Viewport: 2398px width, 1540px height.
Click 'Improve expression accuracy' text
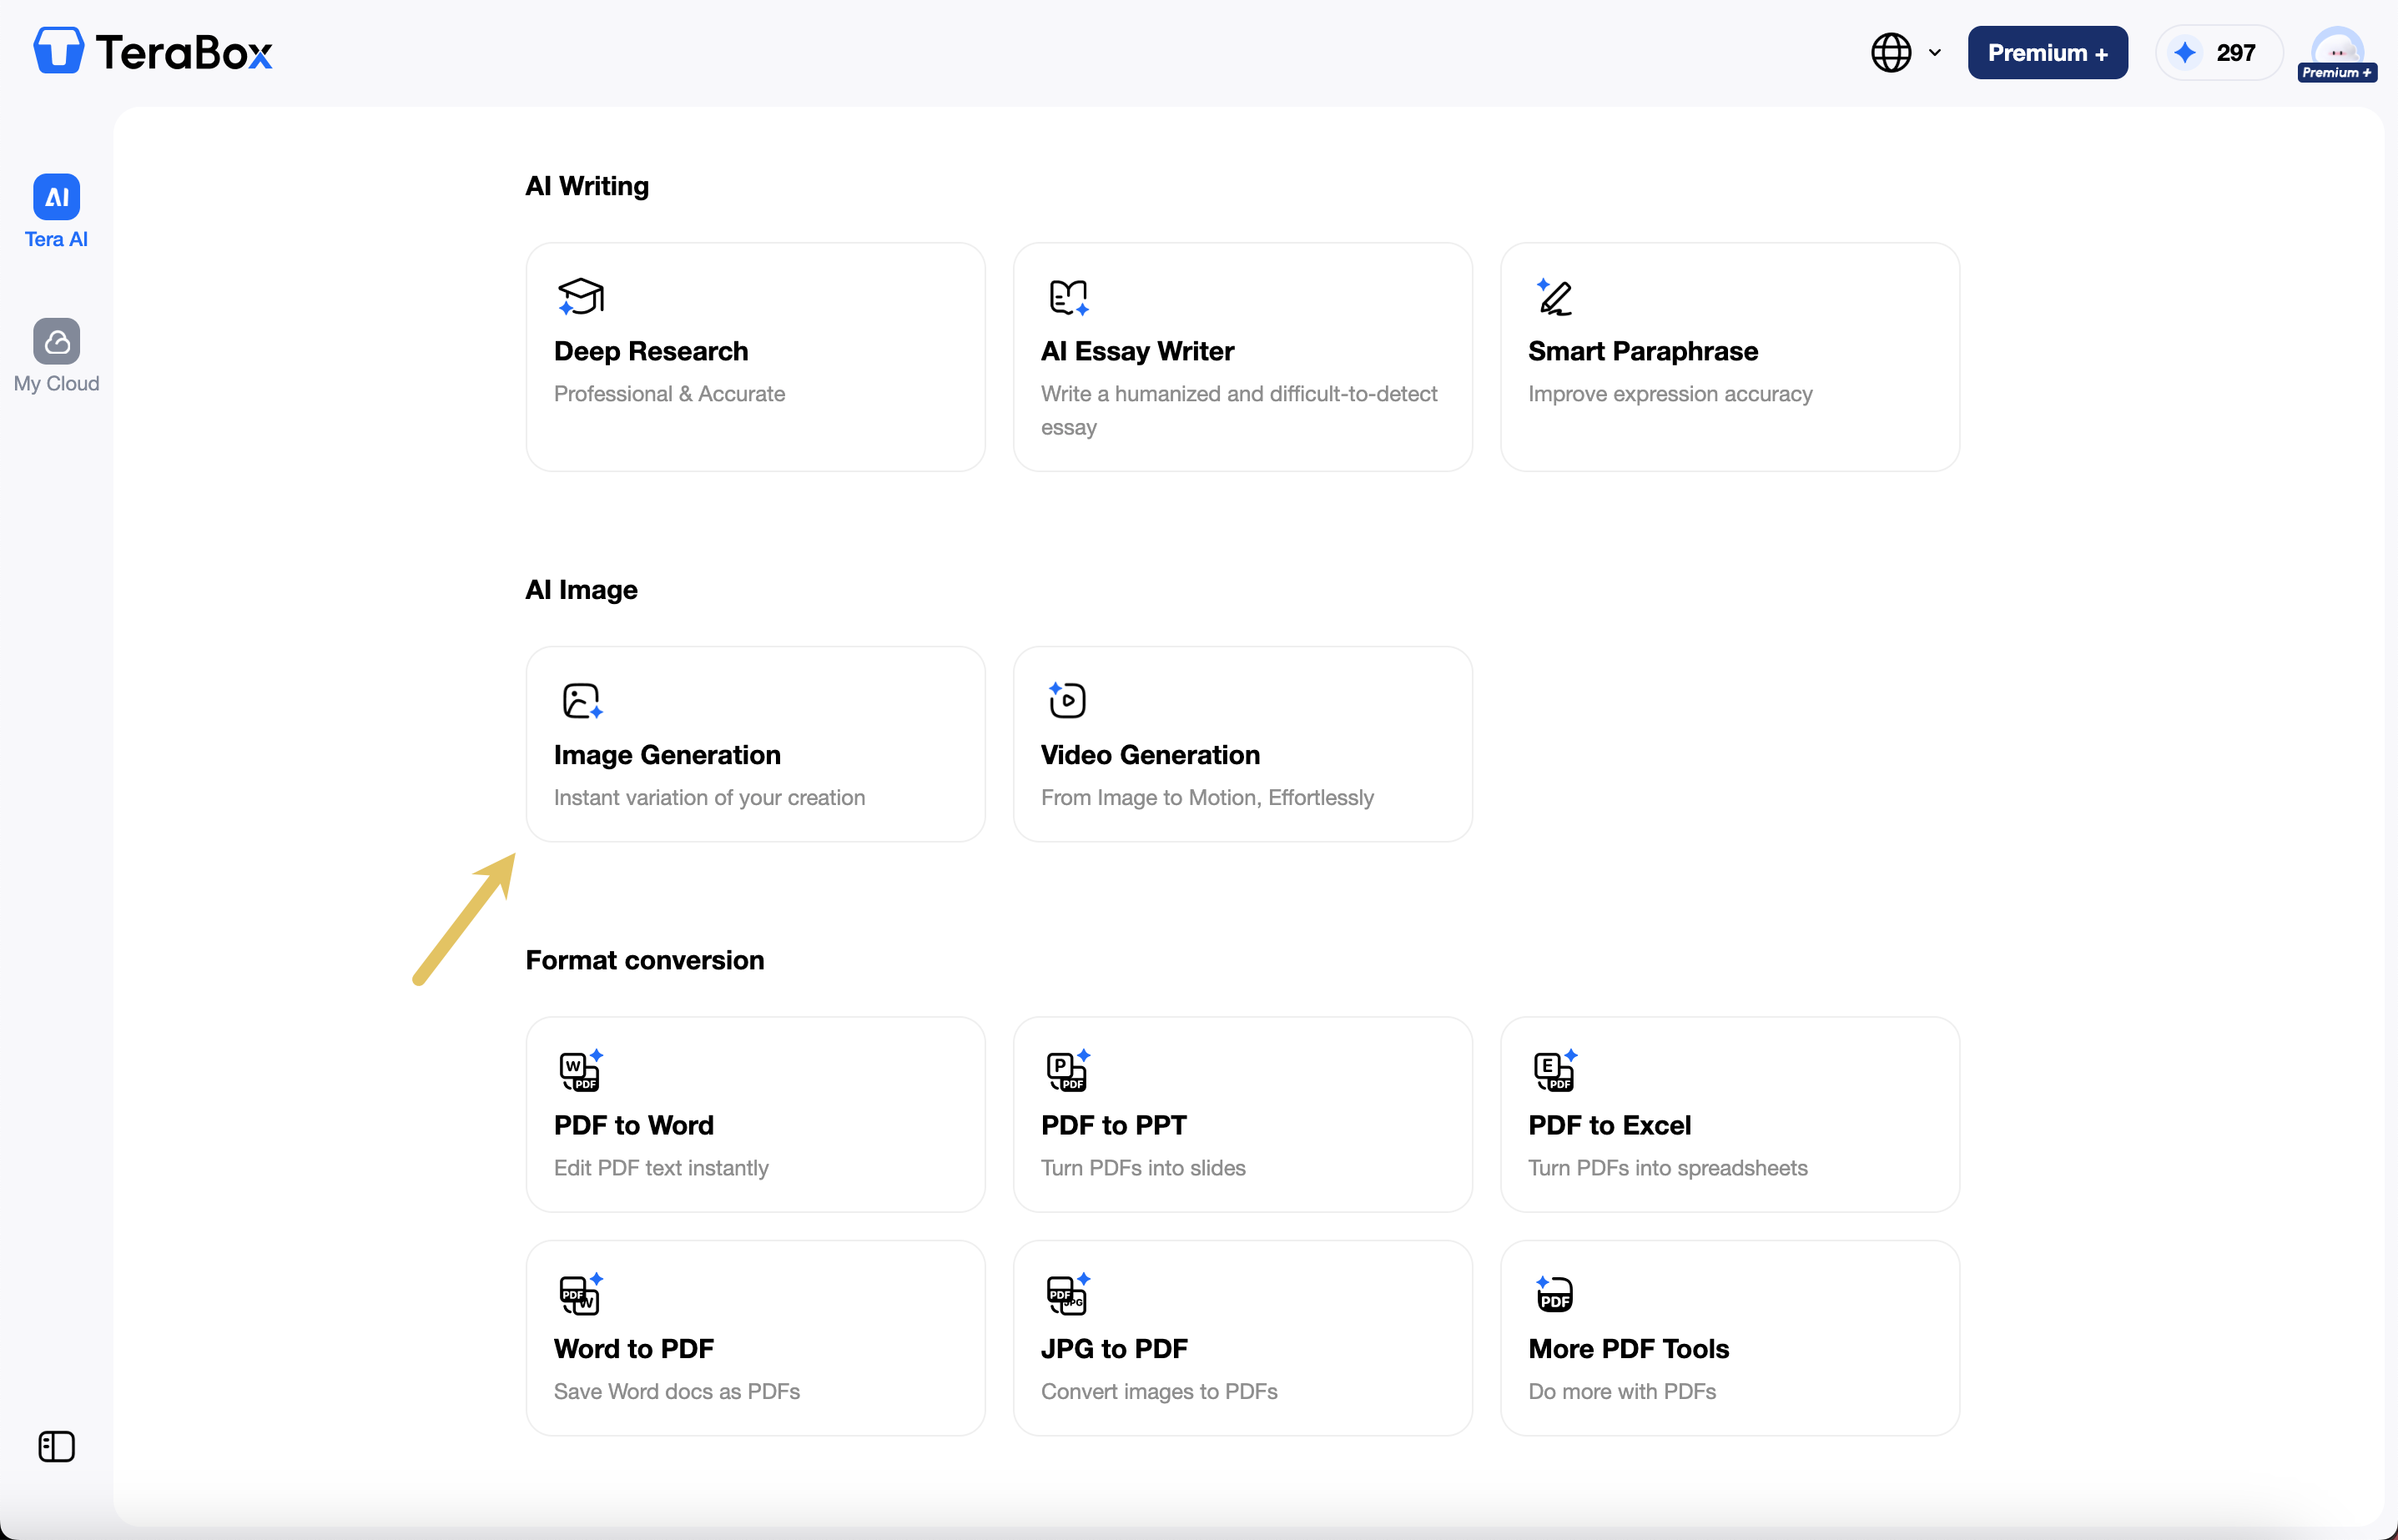tap(1670, 394)
